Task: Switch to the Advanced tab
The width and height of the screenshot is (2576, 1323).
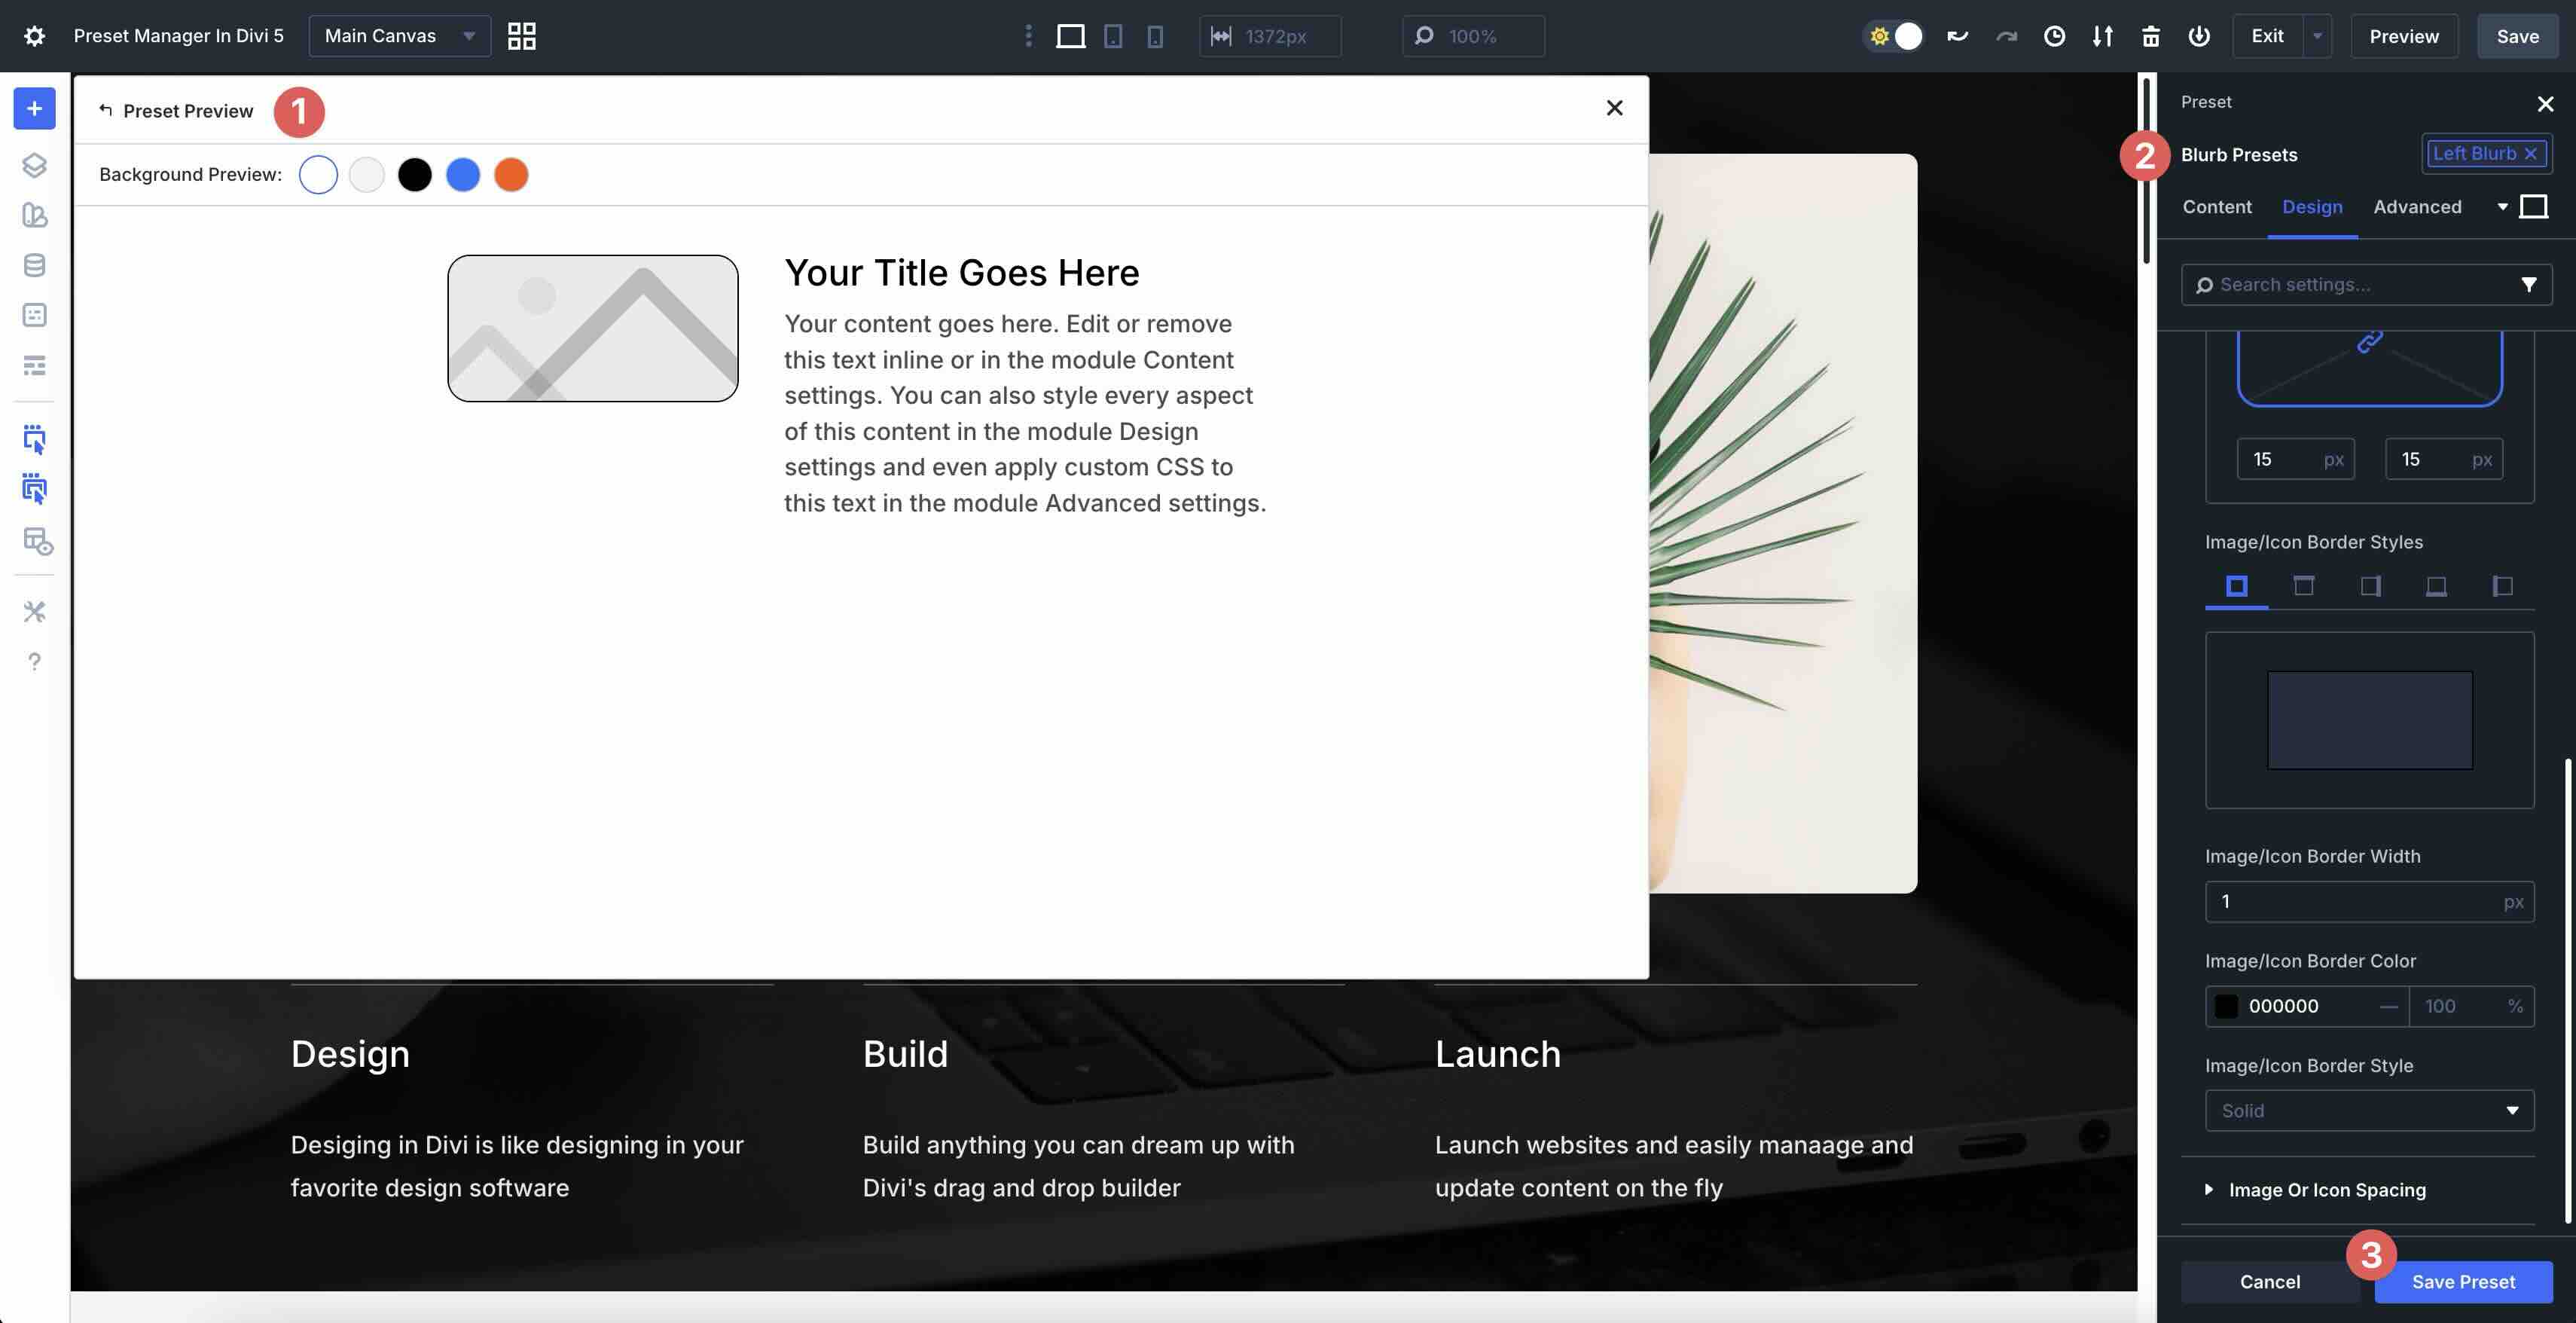Action: pos(2417,207)
